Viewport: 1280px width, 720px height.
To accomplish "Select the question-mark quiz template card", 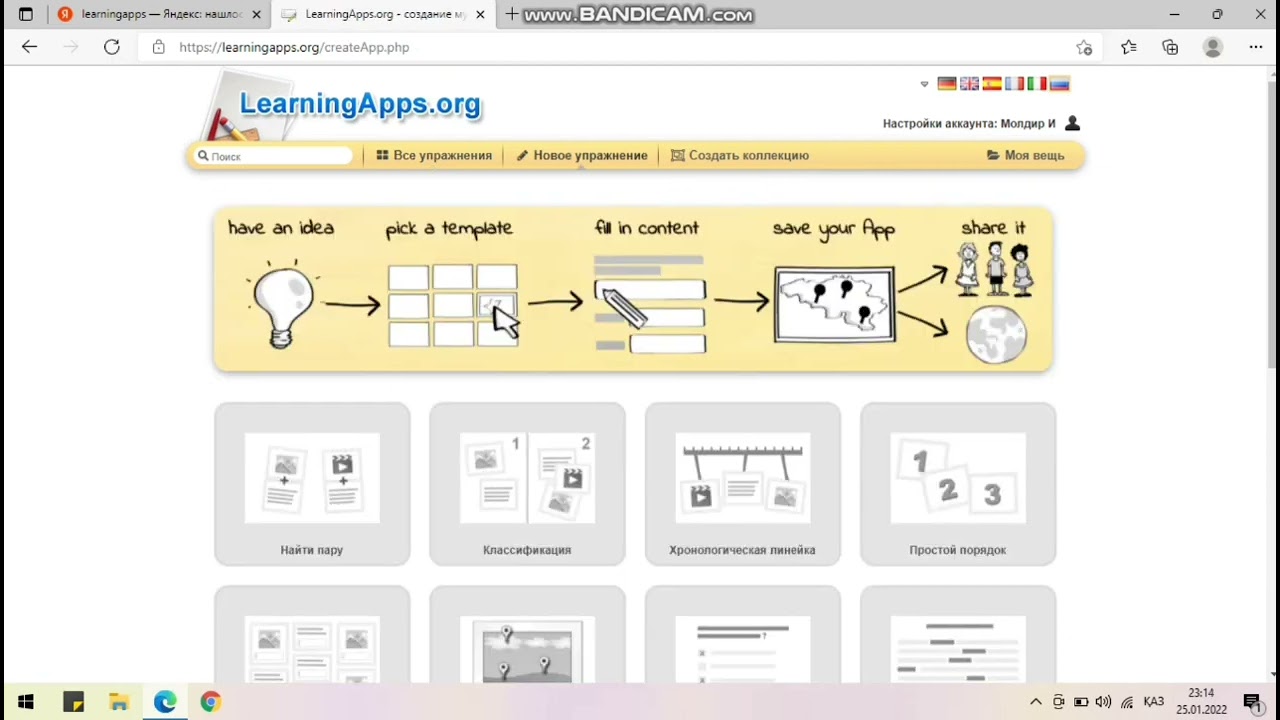I will pos(743,636).
